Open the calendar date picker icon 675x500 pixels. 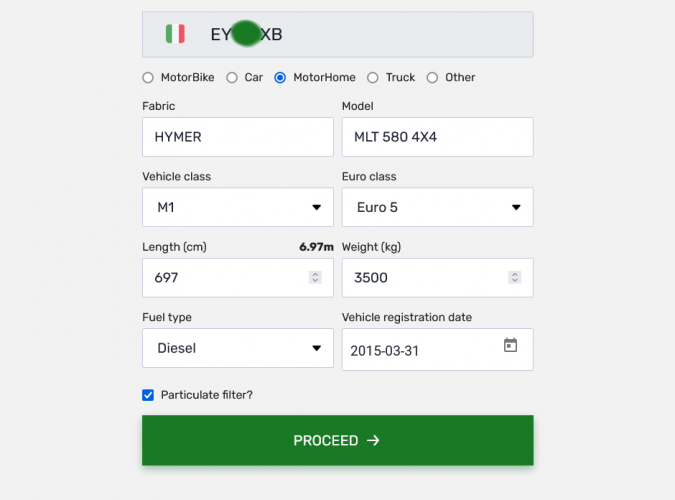(510, 346)
